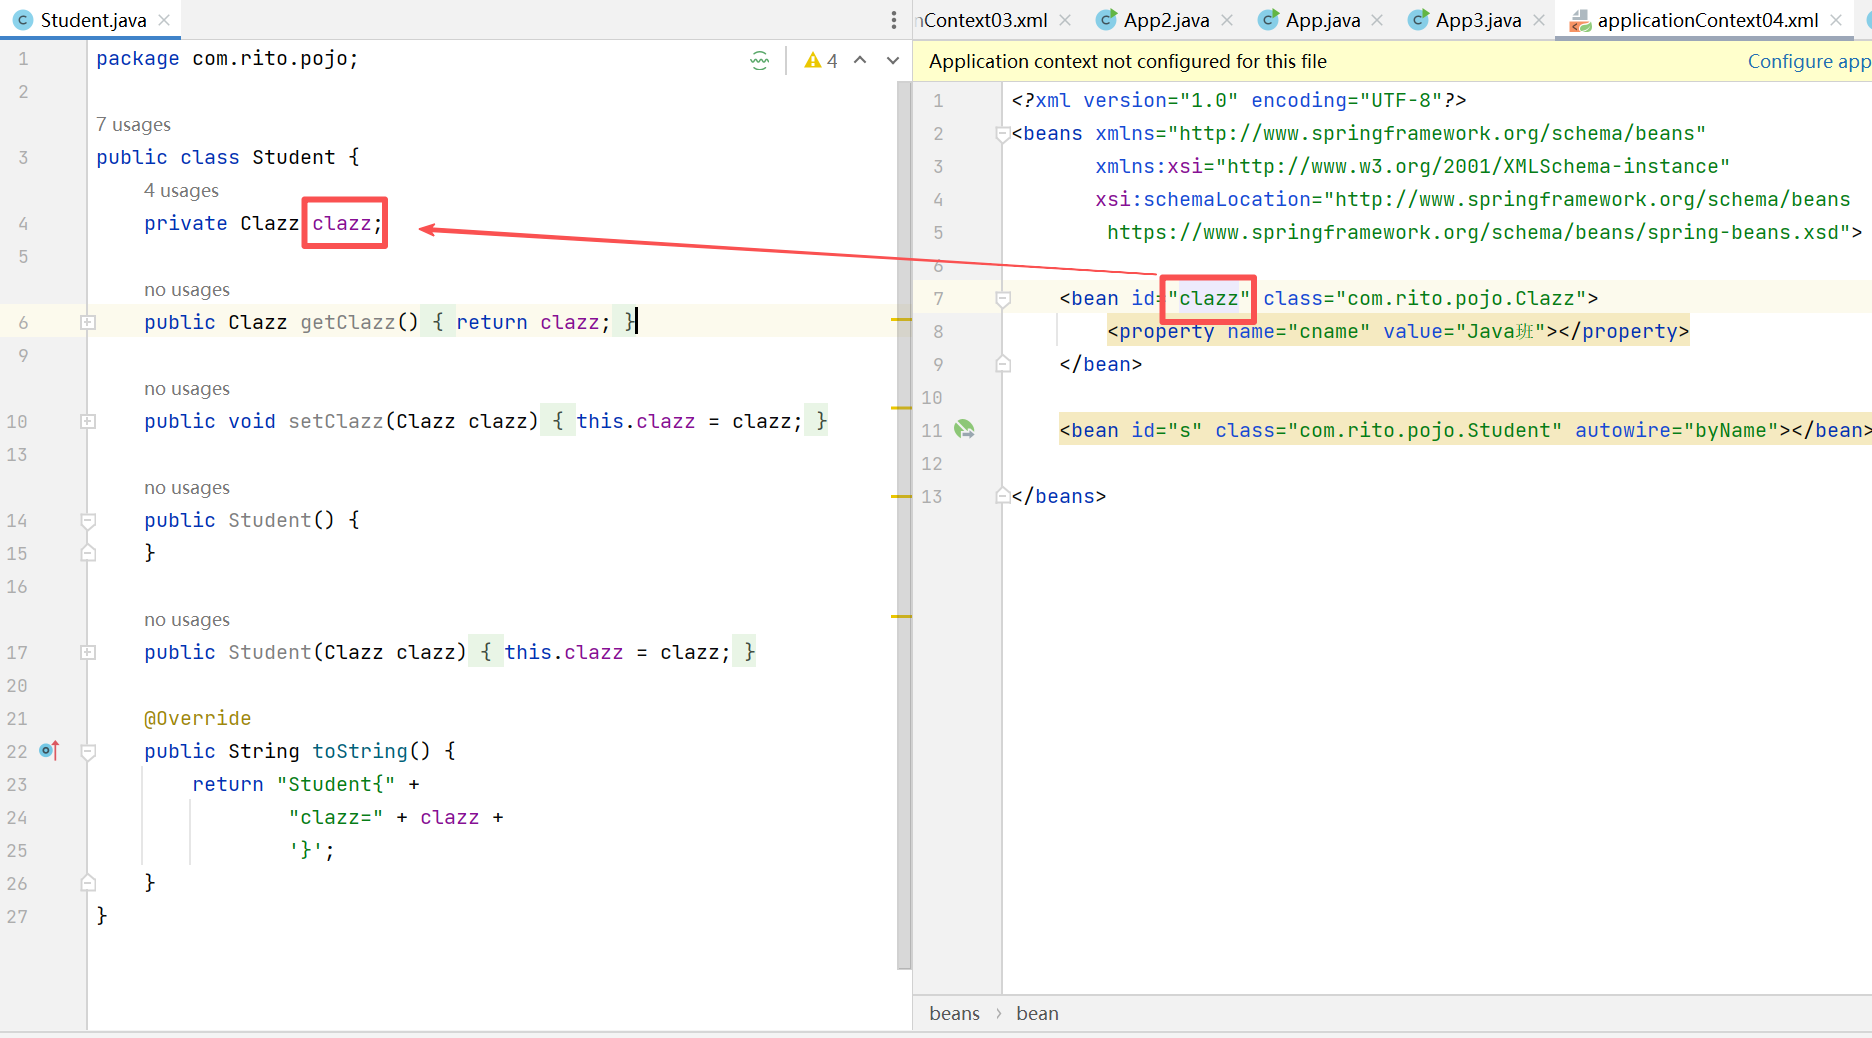This screenshot has width=1872, height=1038.
Task: Collapse the beans root element fold
Action: pos(1002,133)
